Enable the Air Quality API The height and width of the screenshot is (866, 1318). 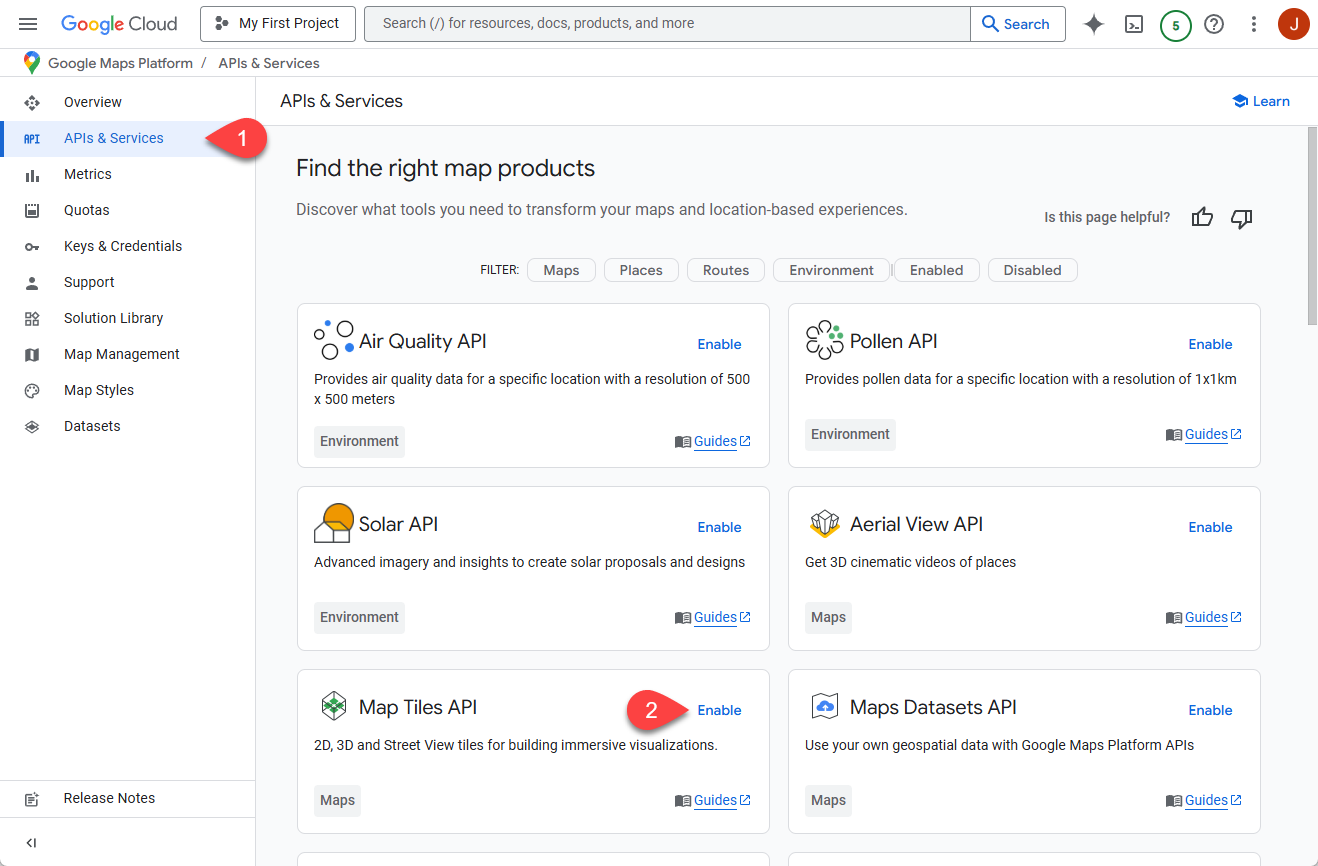pyautogui.click(x=719, y=344)
